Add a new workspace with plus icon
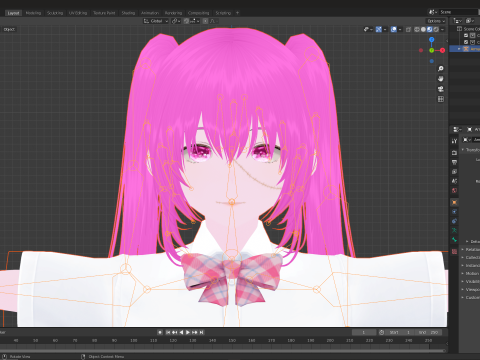This screenshot has height=360, width=480. coord(237,13)
